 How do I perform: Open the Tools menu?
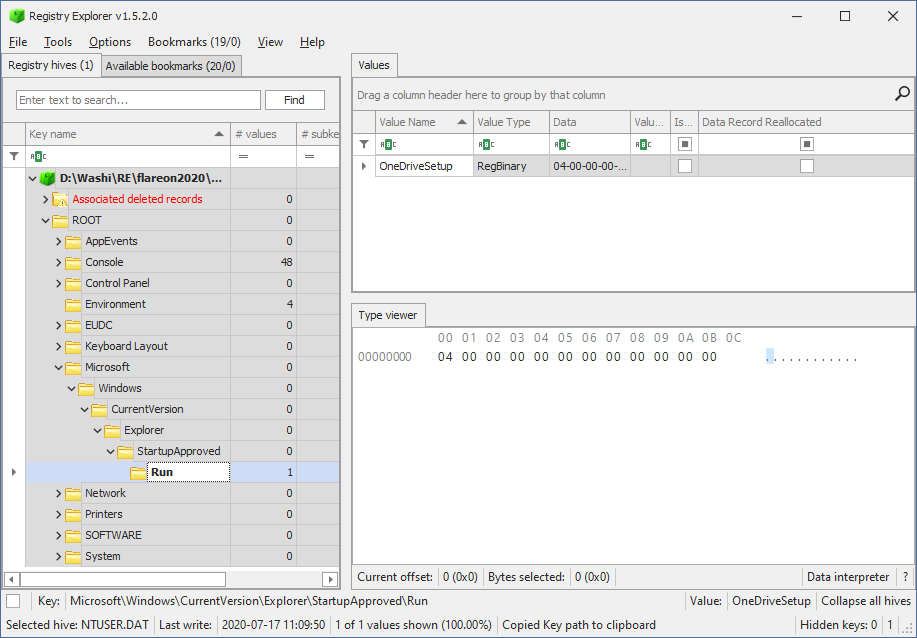coord(58,42)
